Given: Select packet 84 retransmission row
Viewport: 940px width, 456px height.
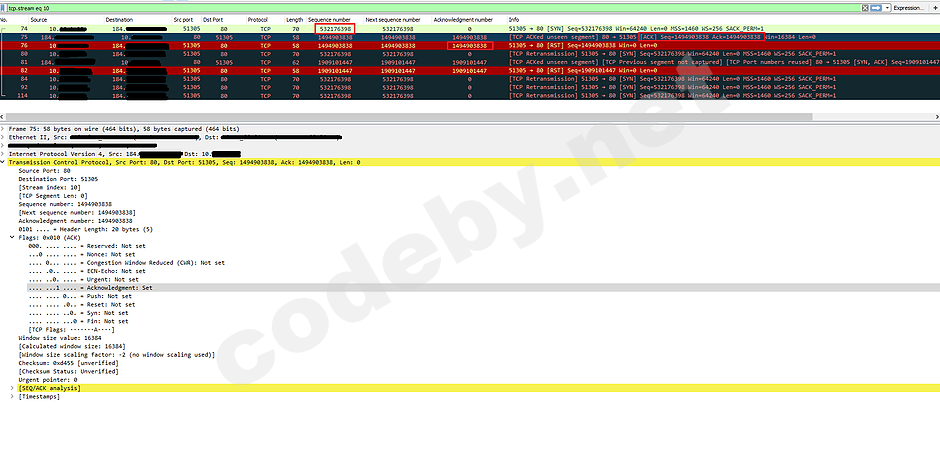Looking at the screenshot, I should tap(470, 79).
